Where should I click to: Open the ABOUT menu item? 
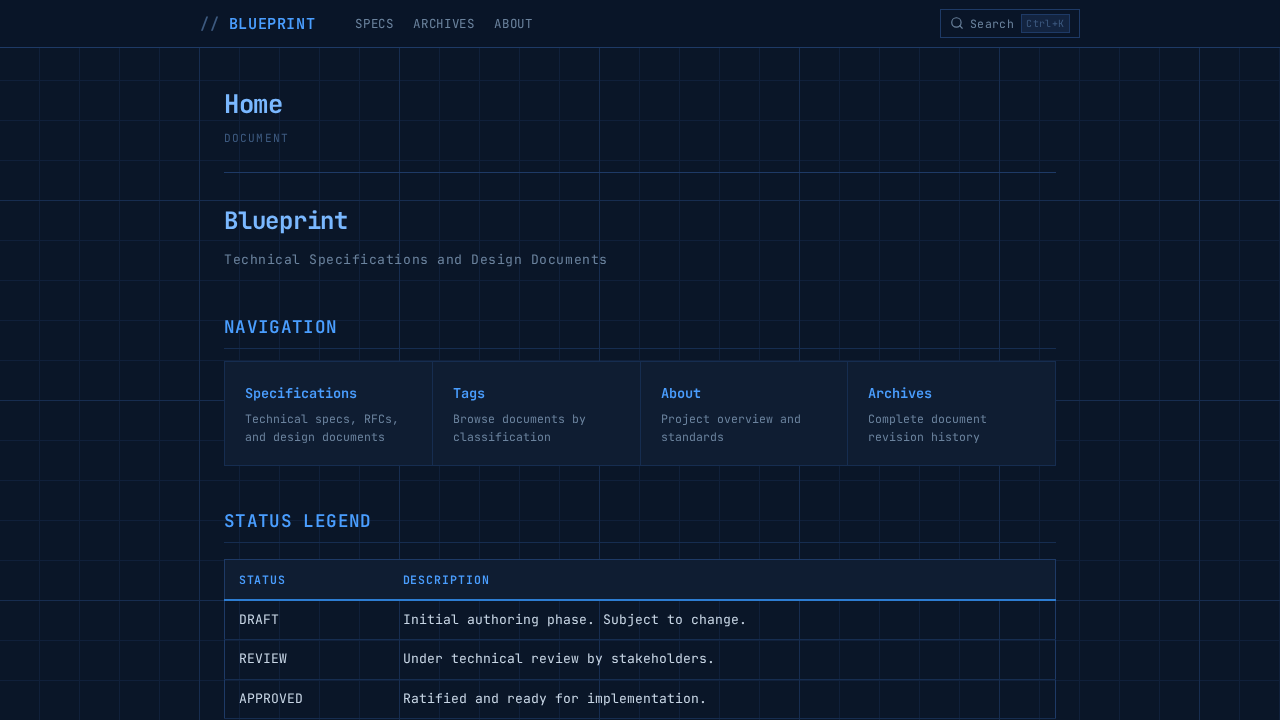pyautogui.click(x=513, y=23)
